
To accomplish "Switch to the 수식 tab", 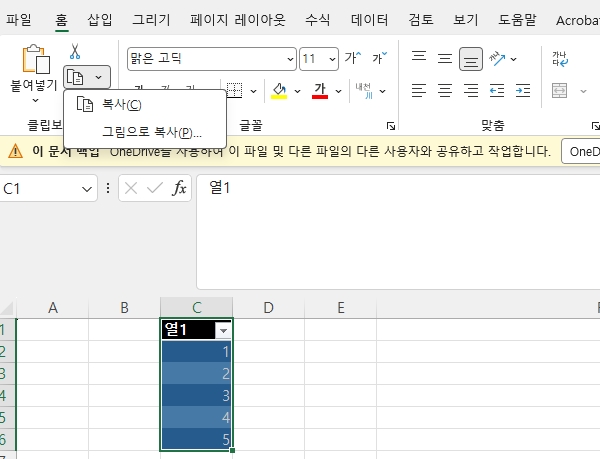I will [x=317, y=20].
